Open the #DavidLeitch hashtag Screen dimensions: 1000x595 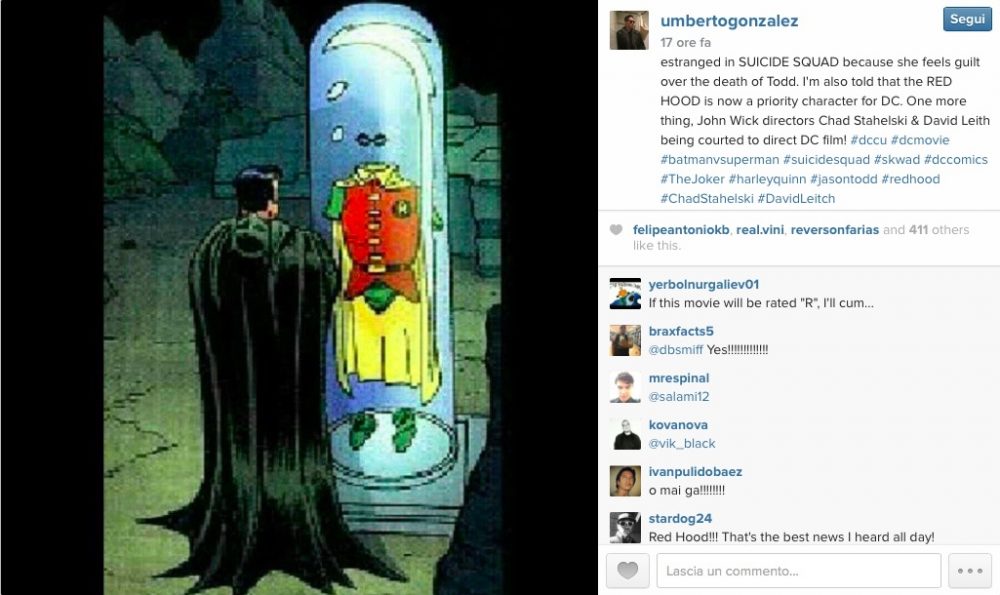[x=796, y=198]
